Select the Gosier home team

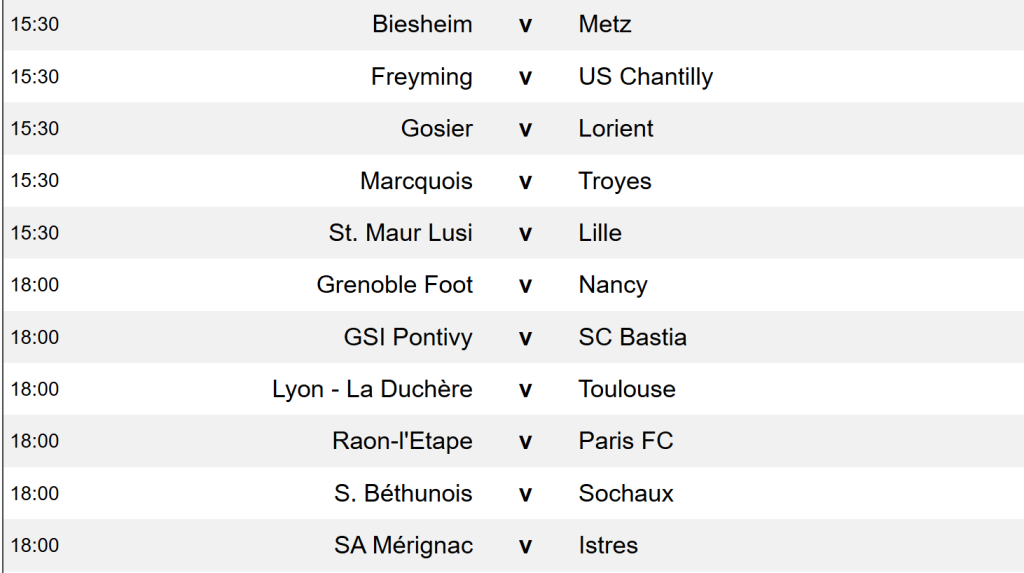coord(437,128)
